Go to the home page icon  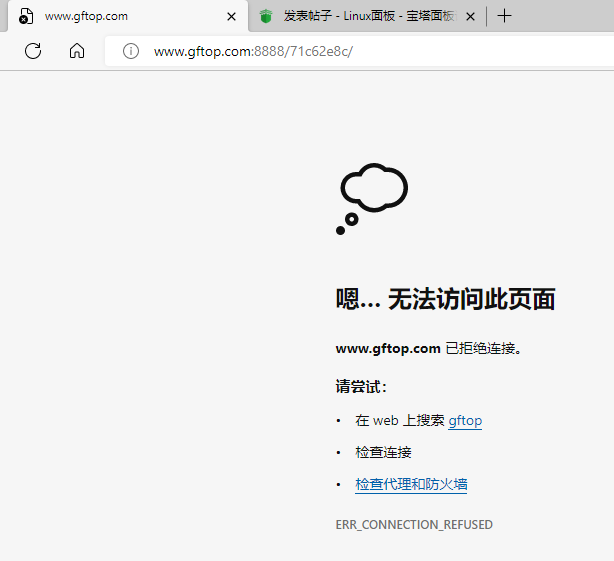coord(77,51)
